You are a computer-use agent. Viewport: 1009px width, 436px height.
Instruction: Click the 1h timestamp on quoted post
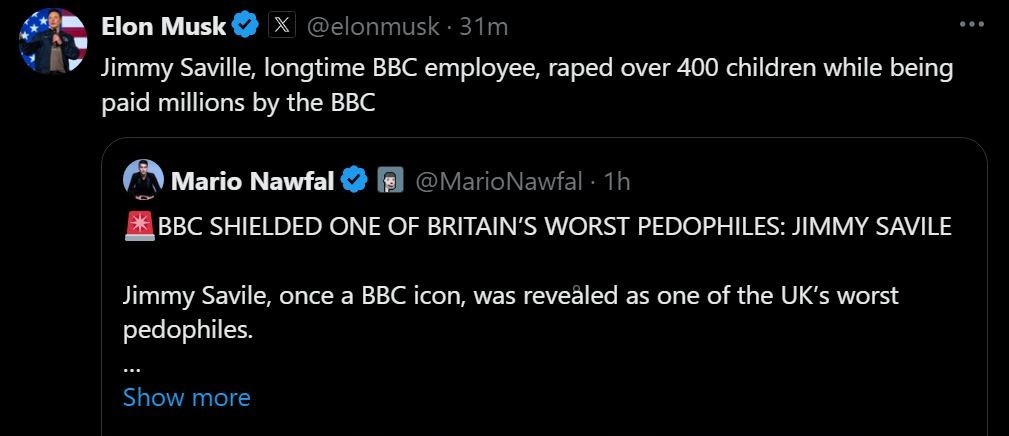(x=618, y=181)
